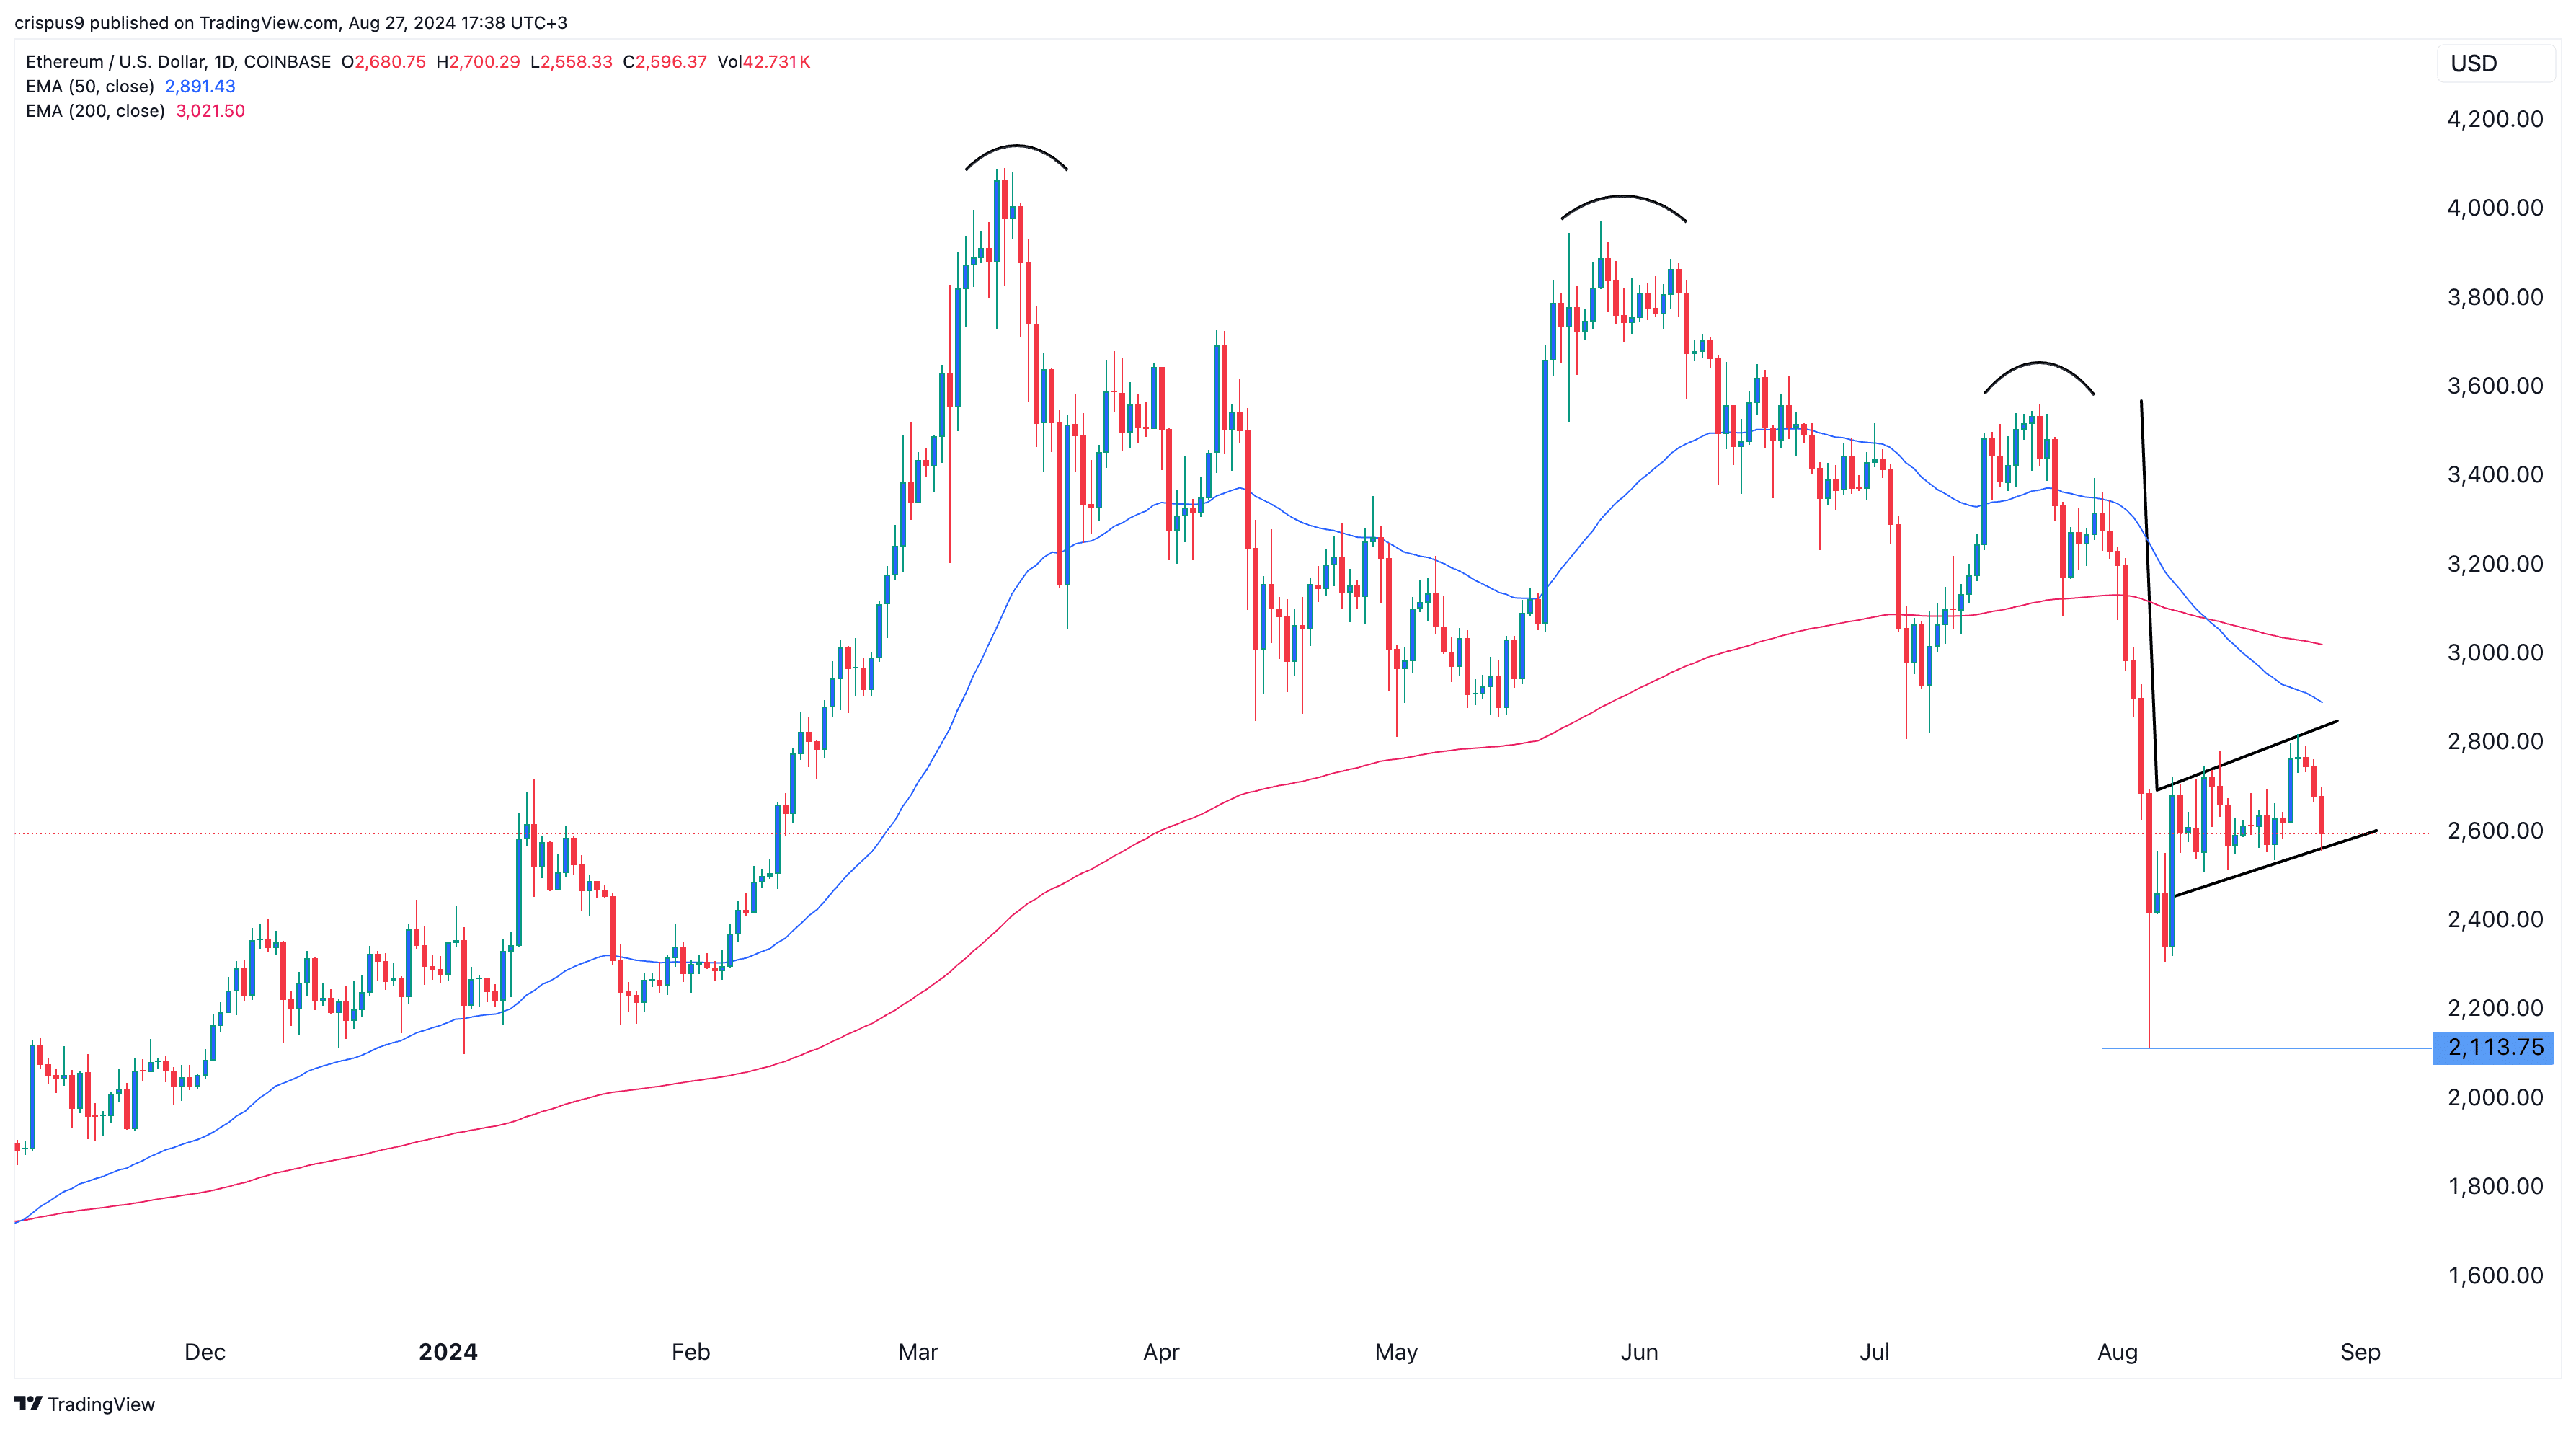Click the 3,400.00 price axis label
Viewport: 2576px width, 1429px height.
point(2495,475)
